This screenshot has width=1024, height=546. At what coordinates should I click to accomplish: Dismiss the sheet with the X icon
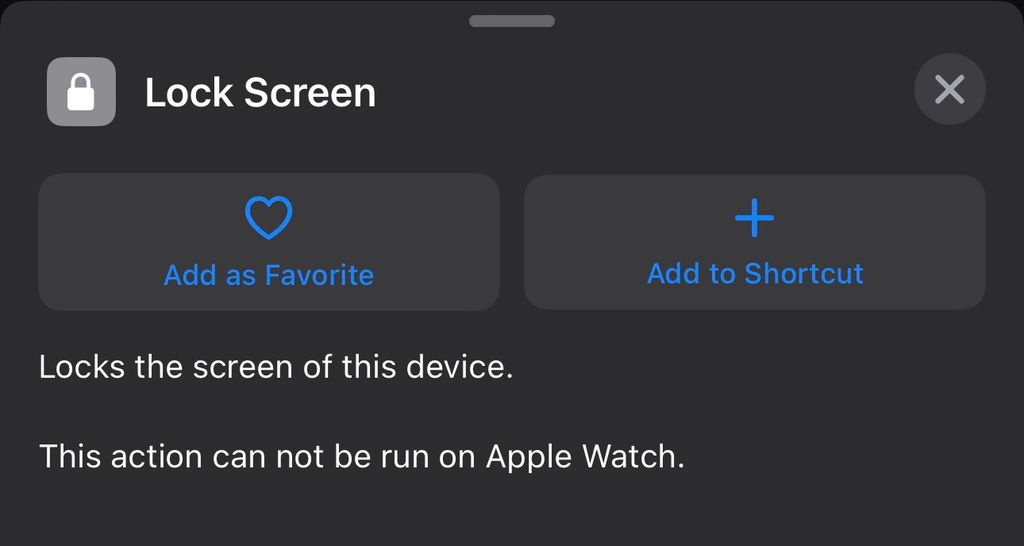tap(950, 89)
